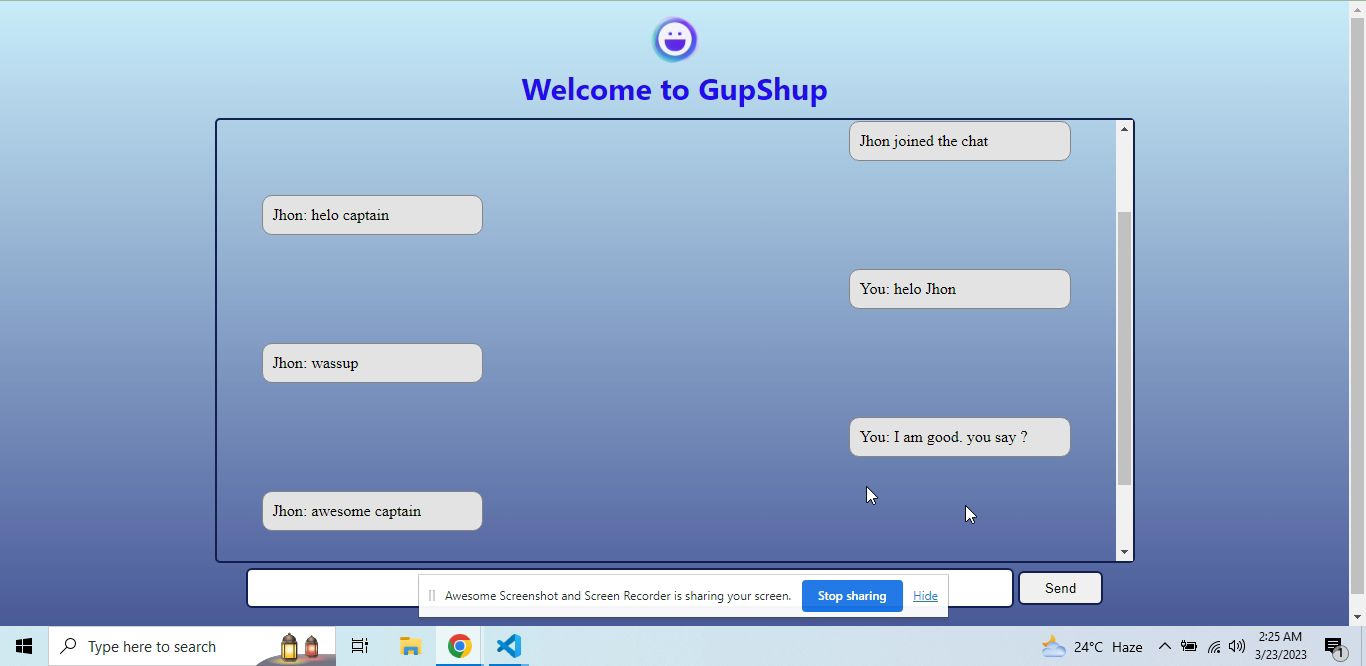Select the 'Jhon: wassup' message

pyautogui.click(x=372, y=363)
